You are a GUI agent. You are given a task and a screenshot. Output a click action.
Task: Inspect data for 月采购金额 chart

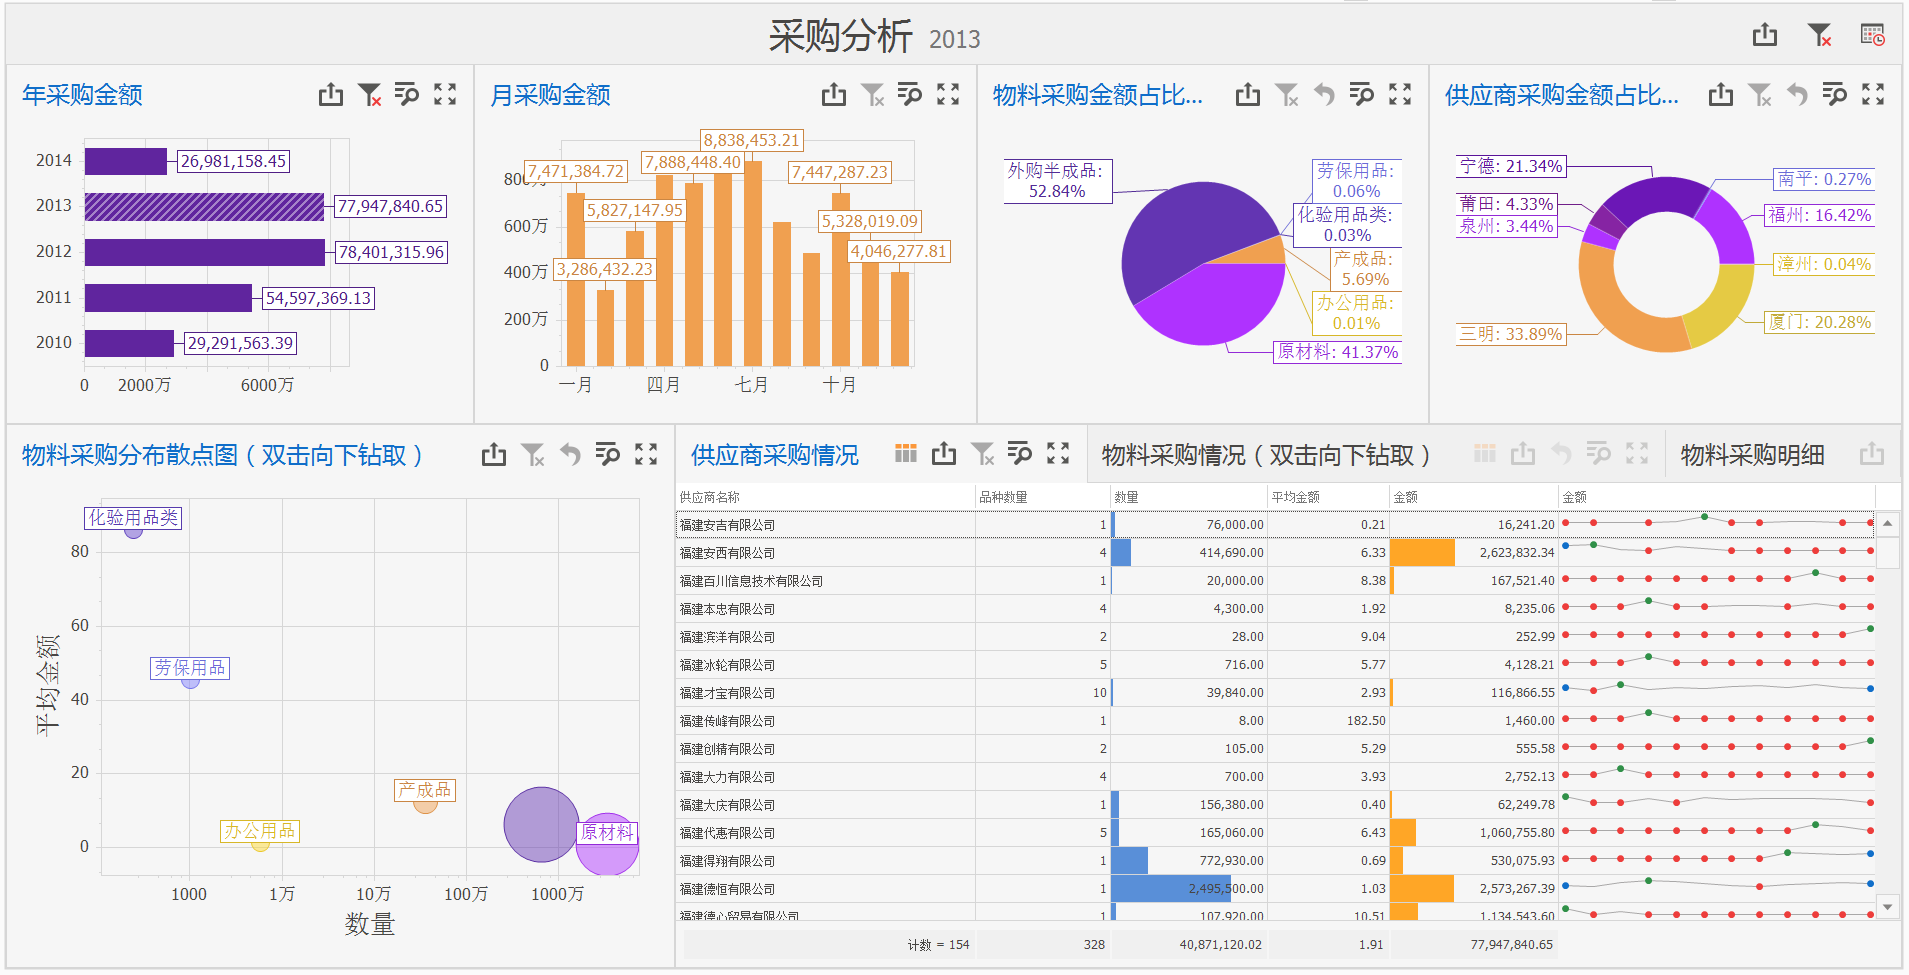tap(910, 95)
